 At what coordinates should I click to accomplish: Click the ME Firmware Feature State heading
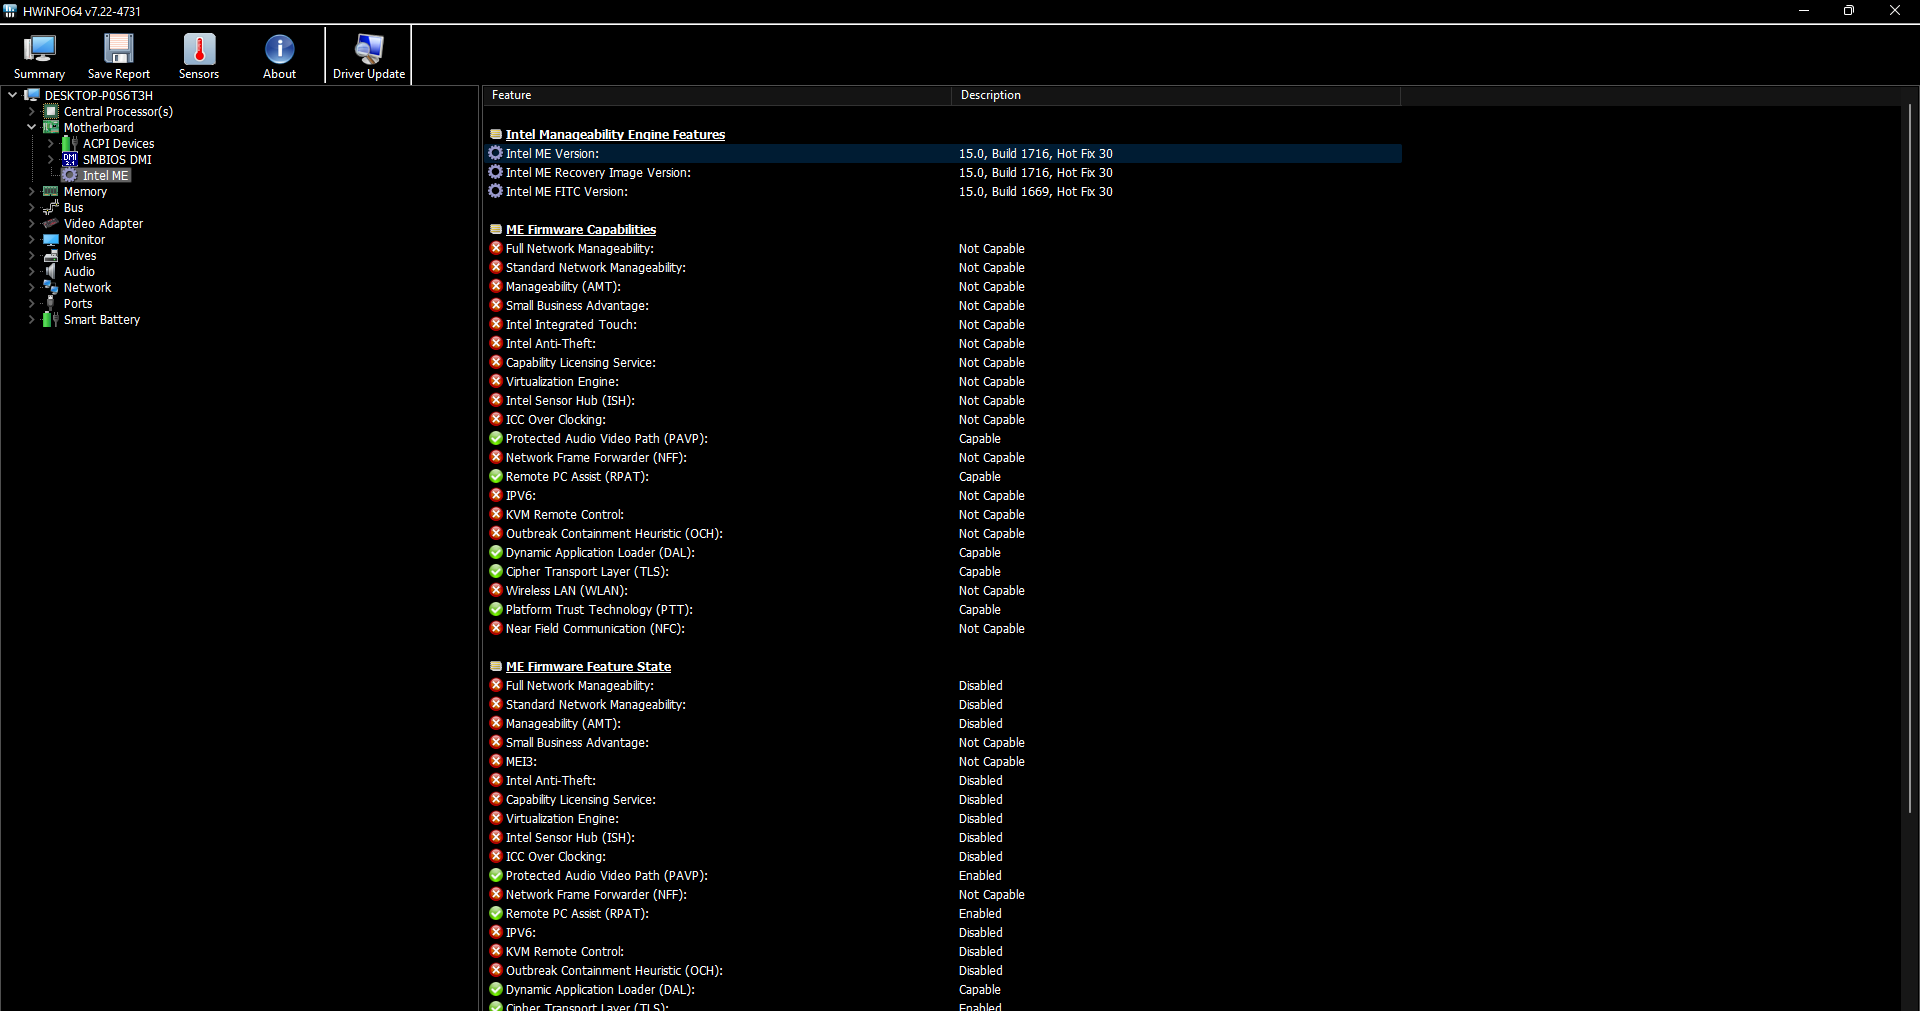(588, 666)
